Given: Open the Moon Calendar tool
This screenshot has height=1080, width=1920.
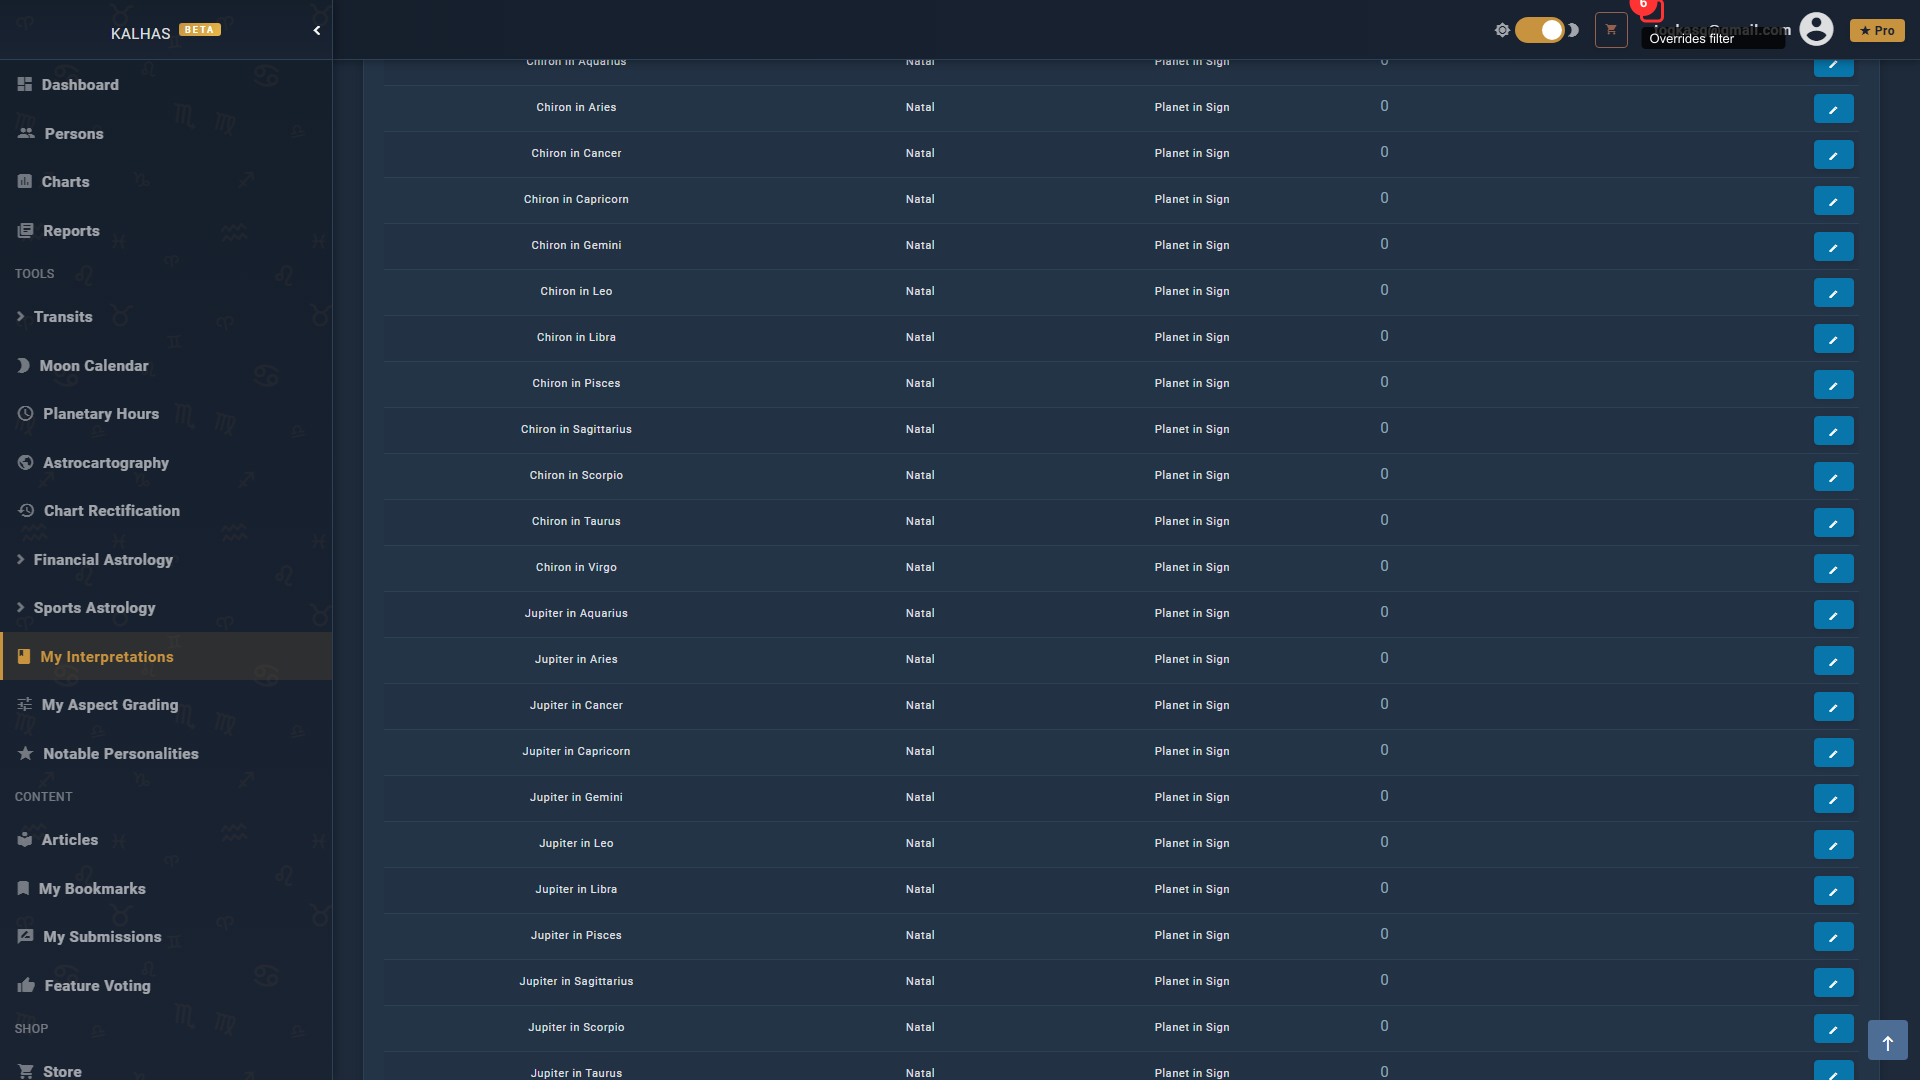Looking at the screenshot, I should tap(94, 366).
